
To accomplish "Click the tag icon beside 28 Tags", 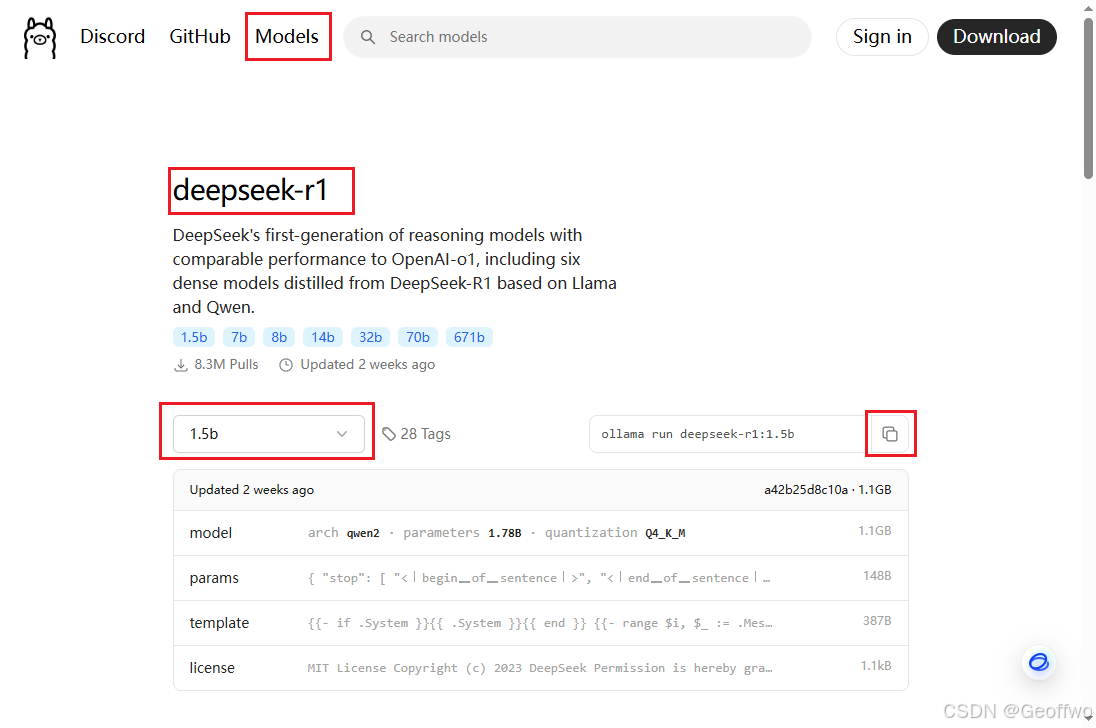I will point(389,434).
